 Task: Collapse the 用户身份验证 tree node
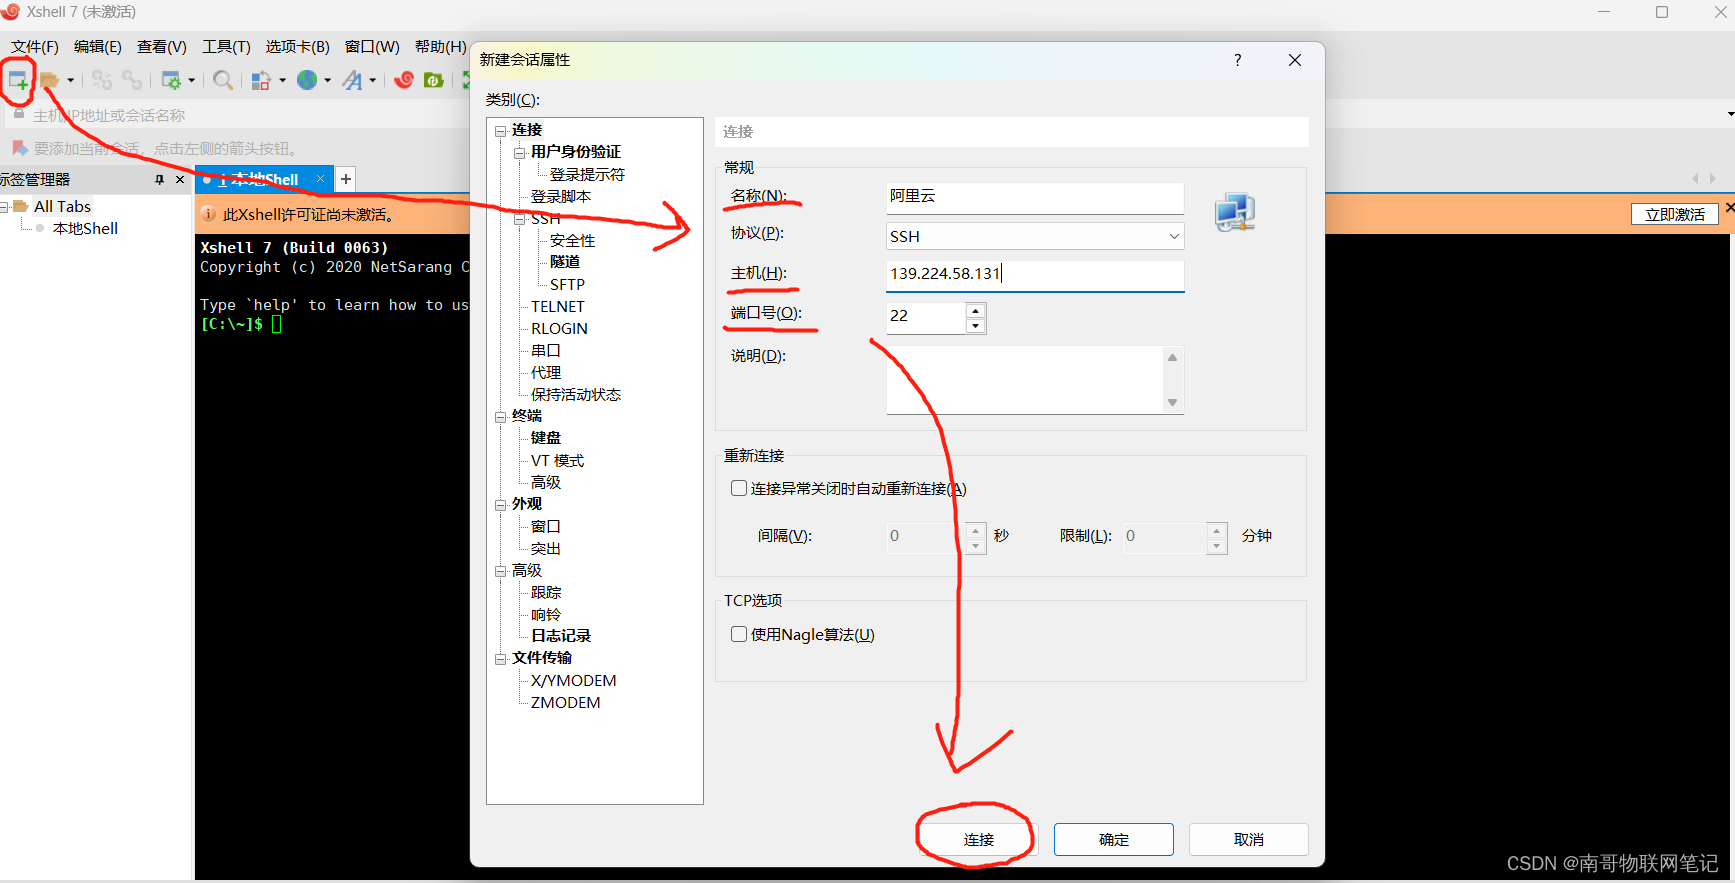(x=520, y=153)
